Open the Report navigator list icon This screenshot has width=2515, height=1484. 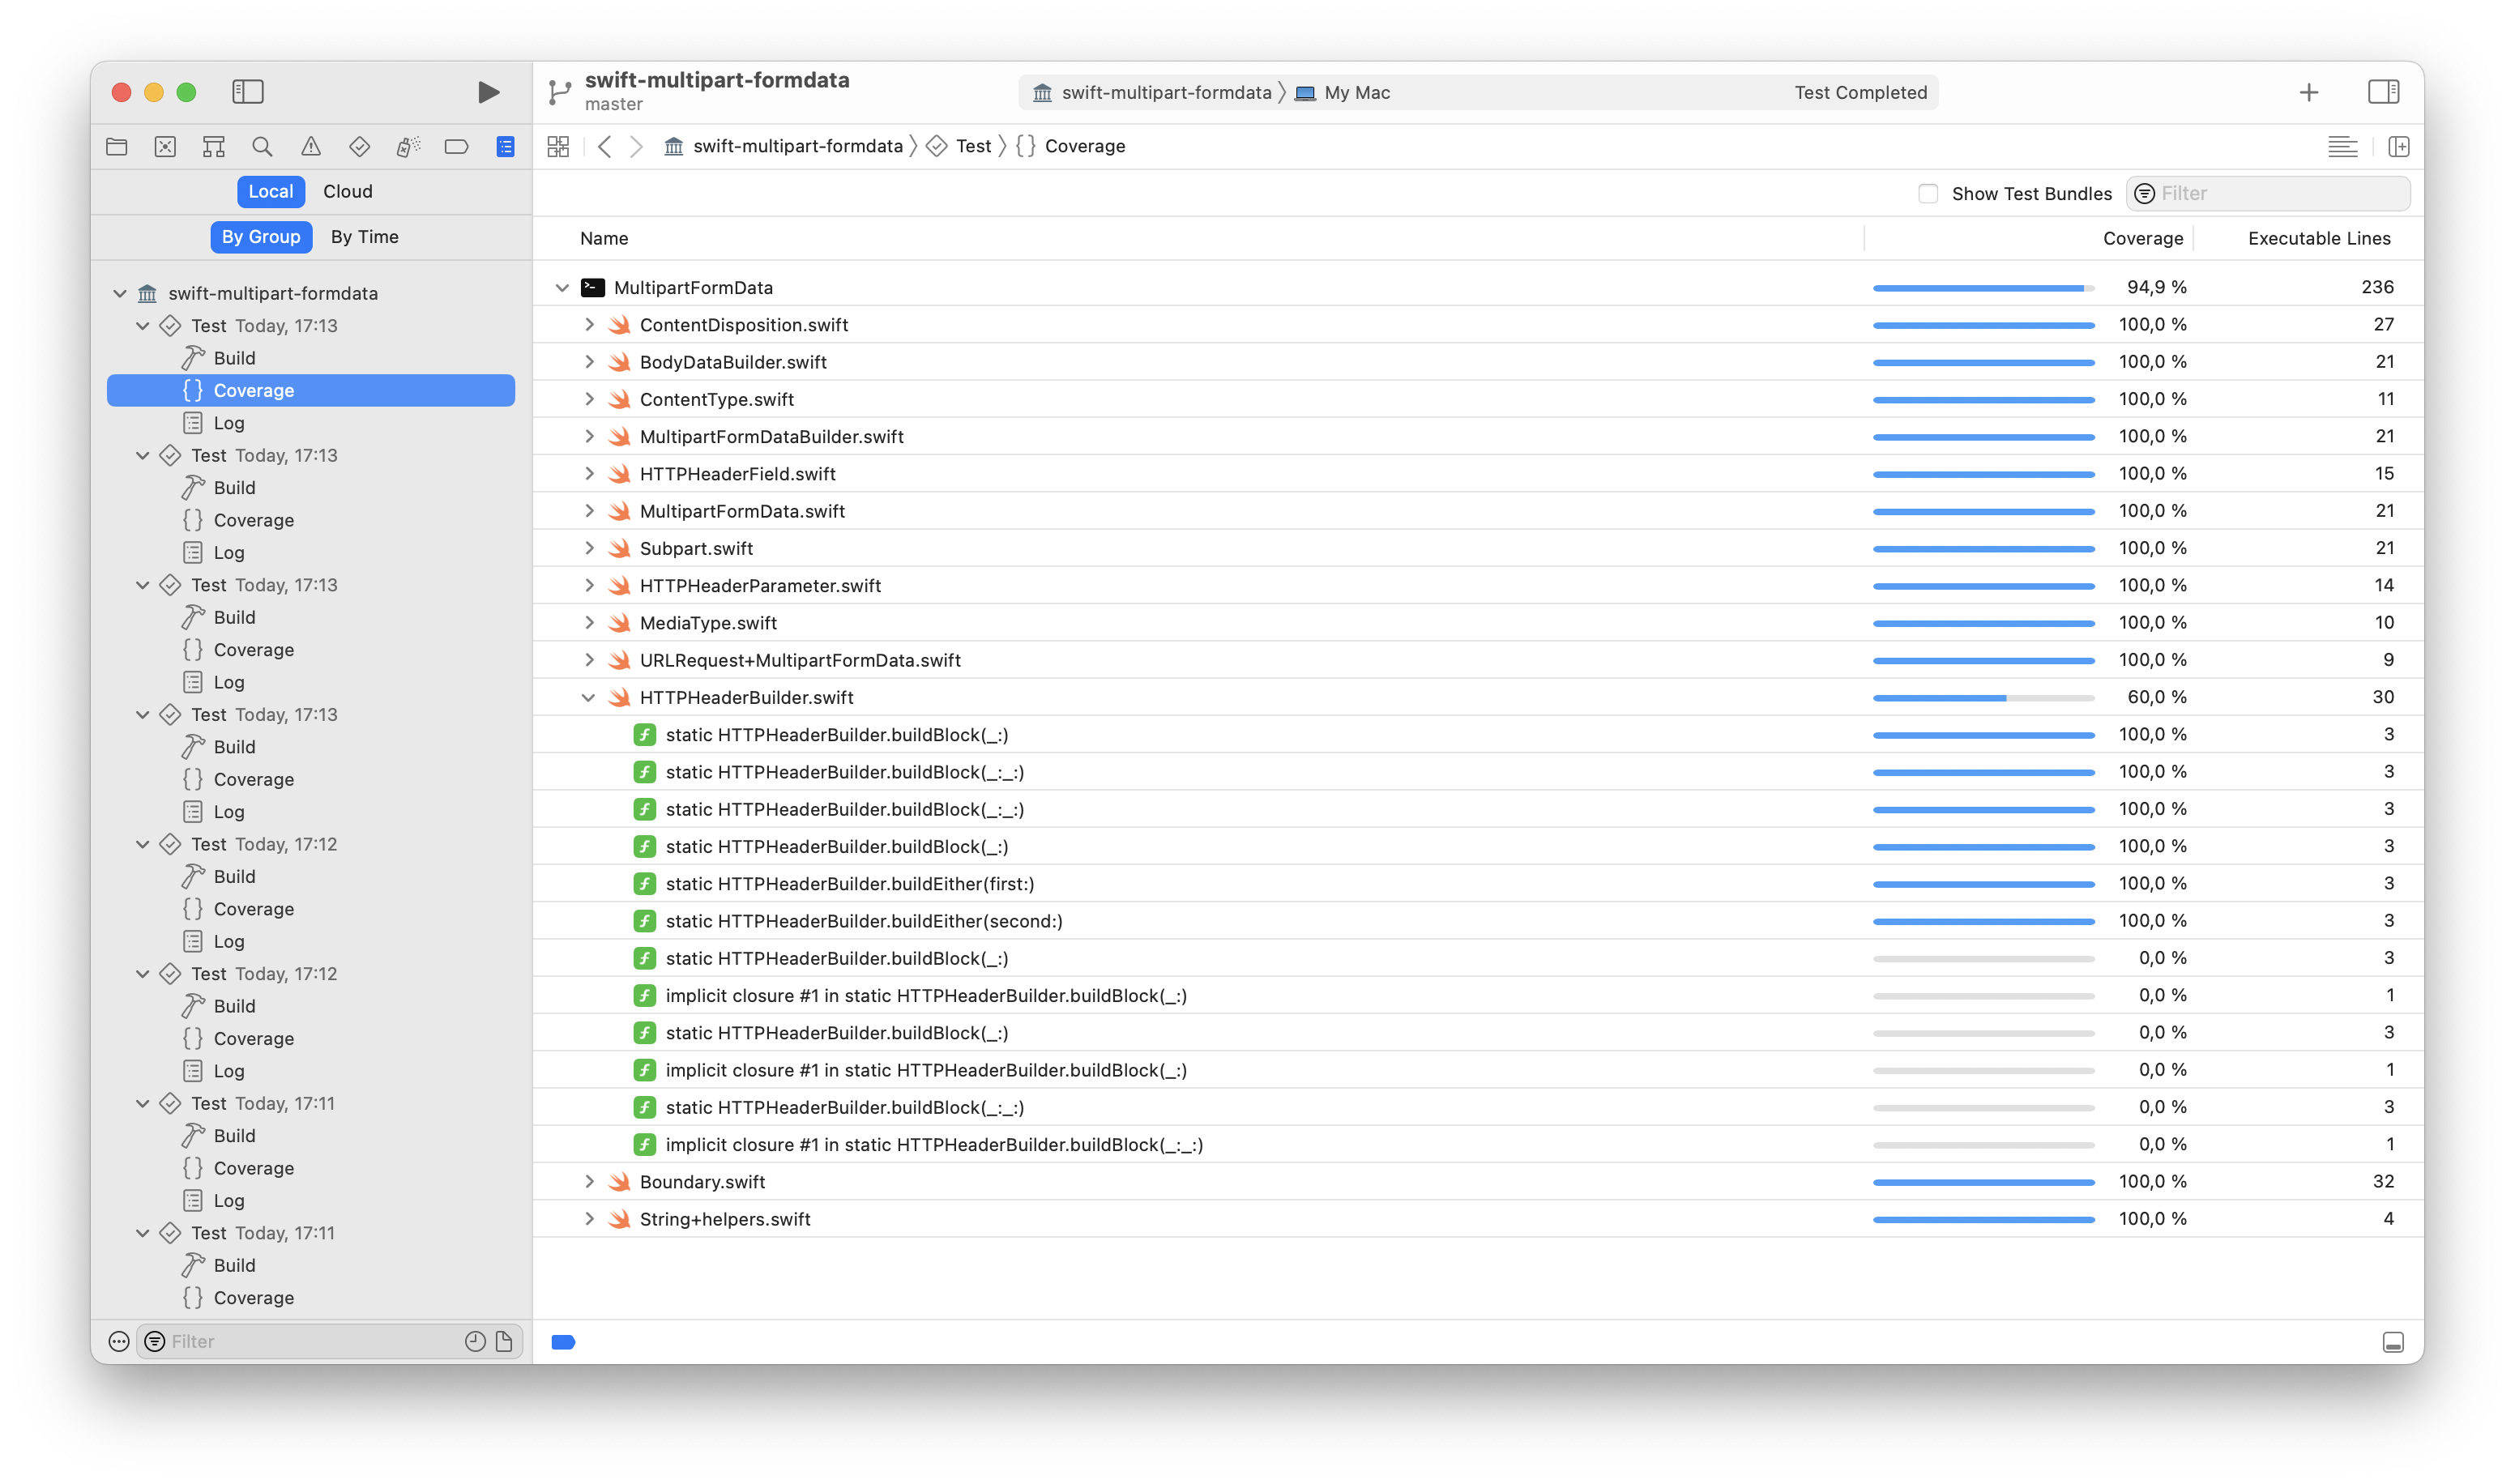504,146
